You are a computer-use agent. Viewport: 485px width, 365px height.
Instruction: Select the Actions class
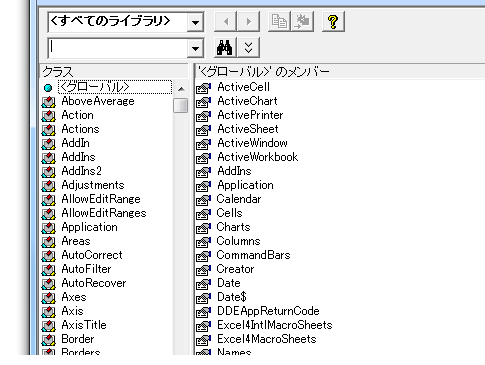pos(80,129)
